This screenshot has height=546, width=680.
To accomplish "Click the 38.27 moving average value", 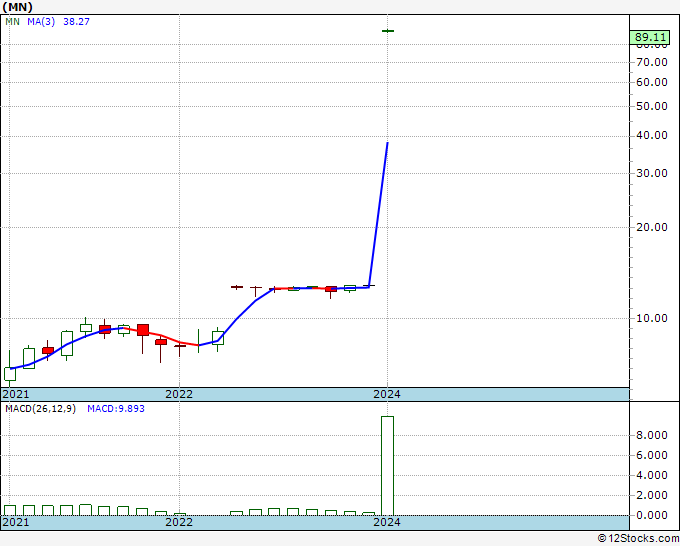I will pyautogui.click(x=76, y=22).
